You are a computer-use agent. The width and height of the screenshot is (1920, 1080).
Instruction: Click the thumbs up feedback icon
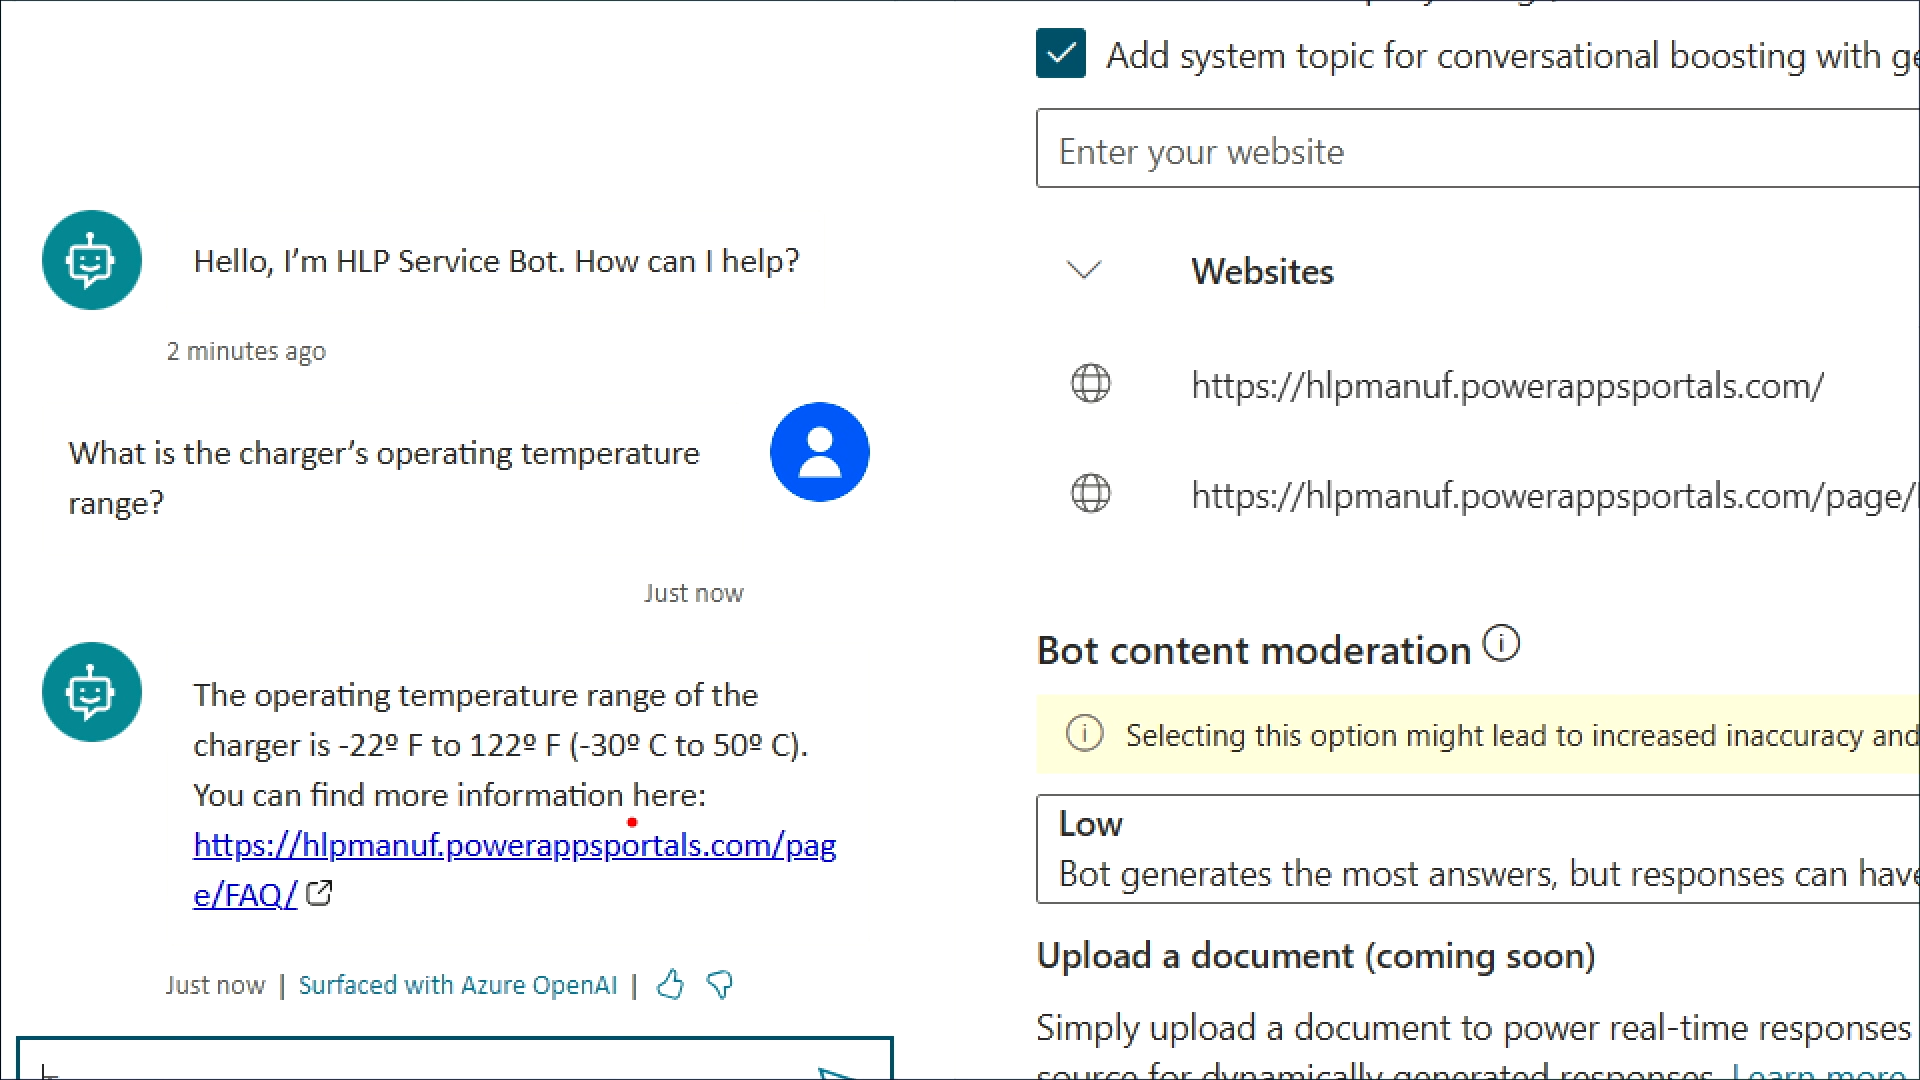(x=670, y=985)
